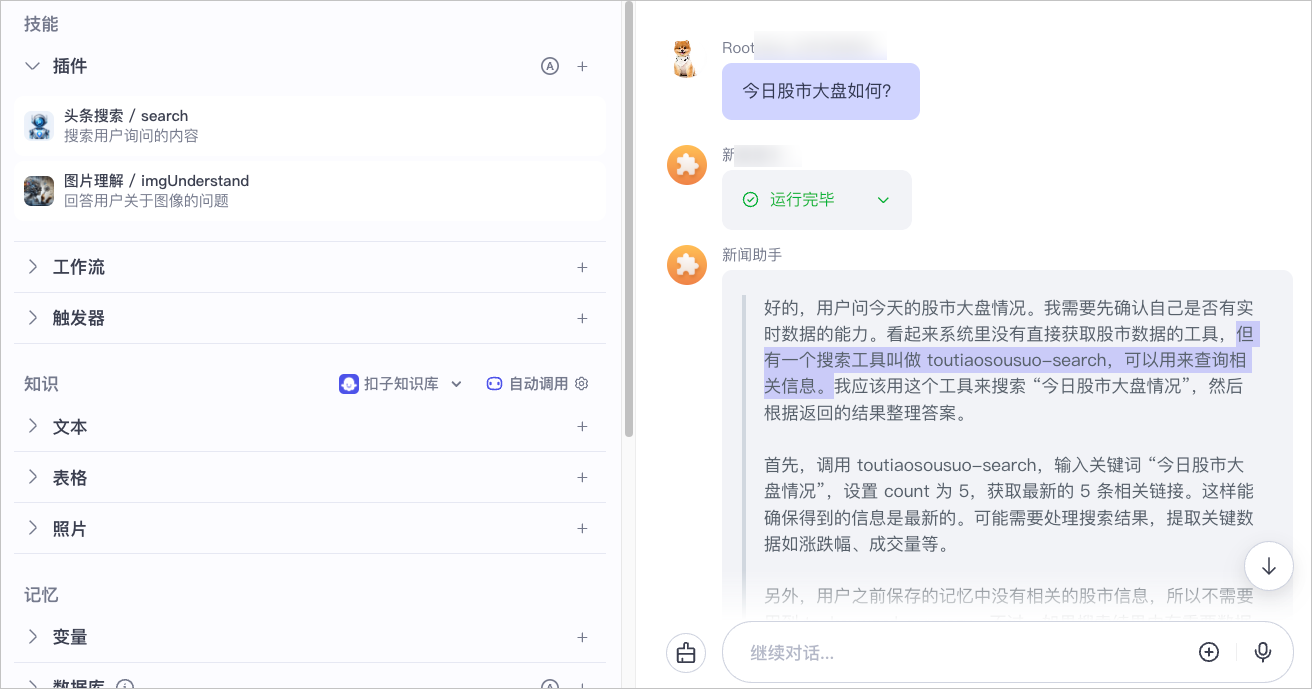This screenshot has height=689, width=1312.
Task: Open the 头条搜索 search plugin icon
Action: 39,126
